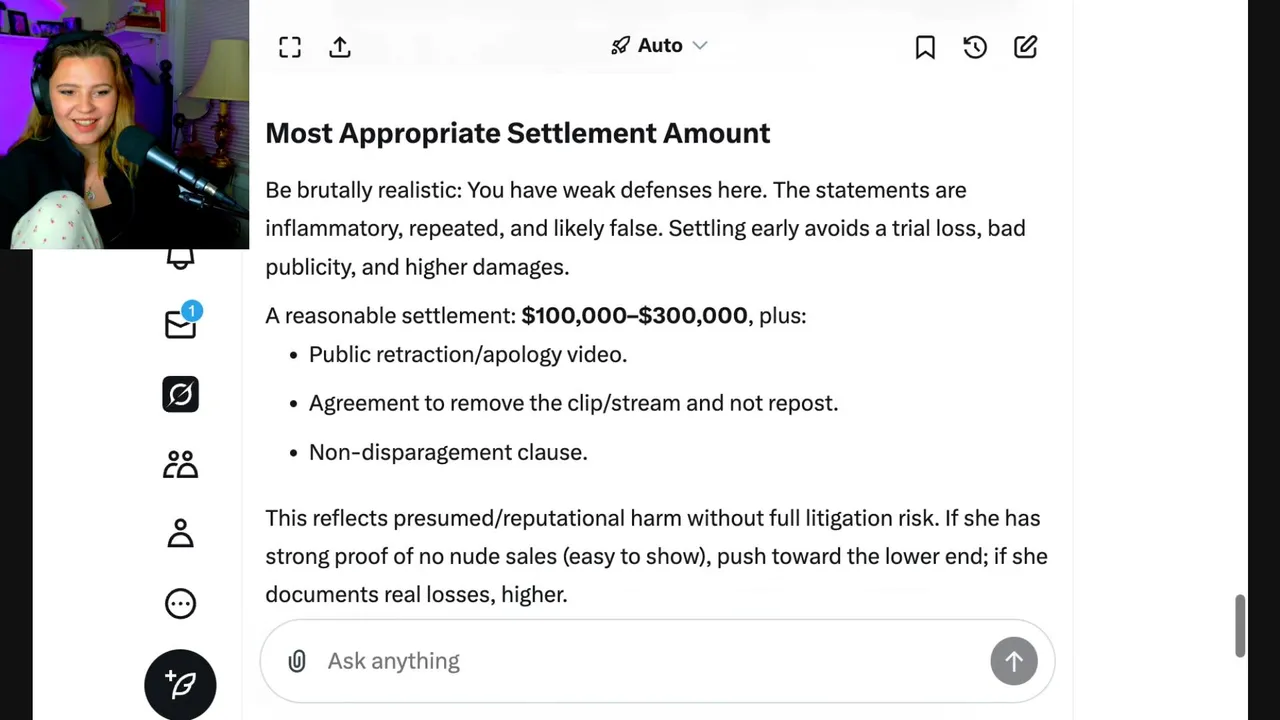Open chat history clock icon
The image size is (1280, 720).
point(975,47)
